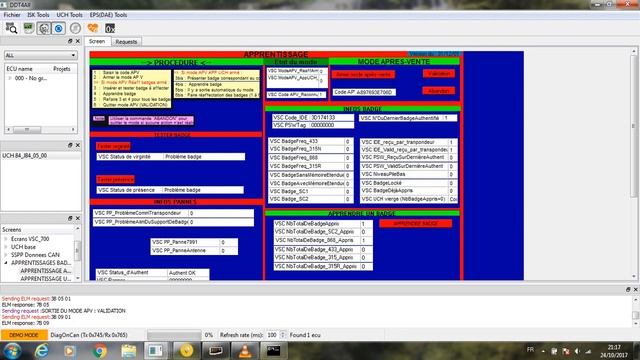This screenshot has height=360, width=640.
Task: Show hidden system tray icons arrow
Action: tap(543, 351)
